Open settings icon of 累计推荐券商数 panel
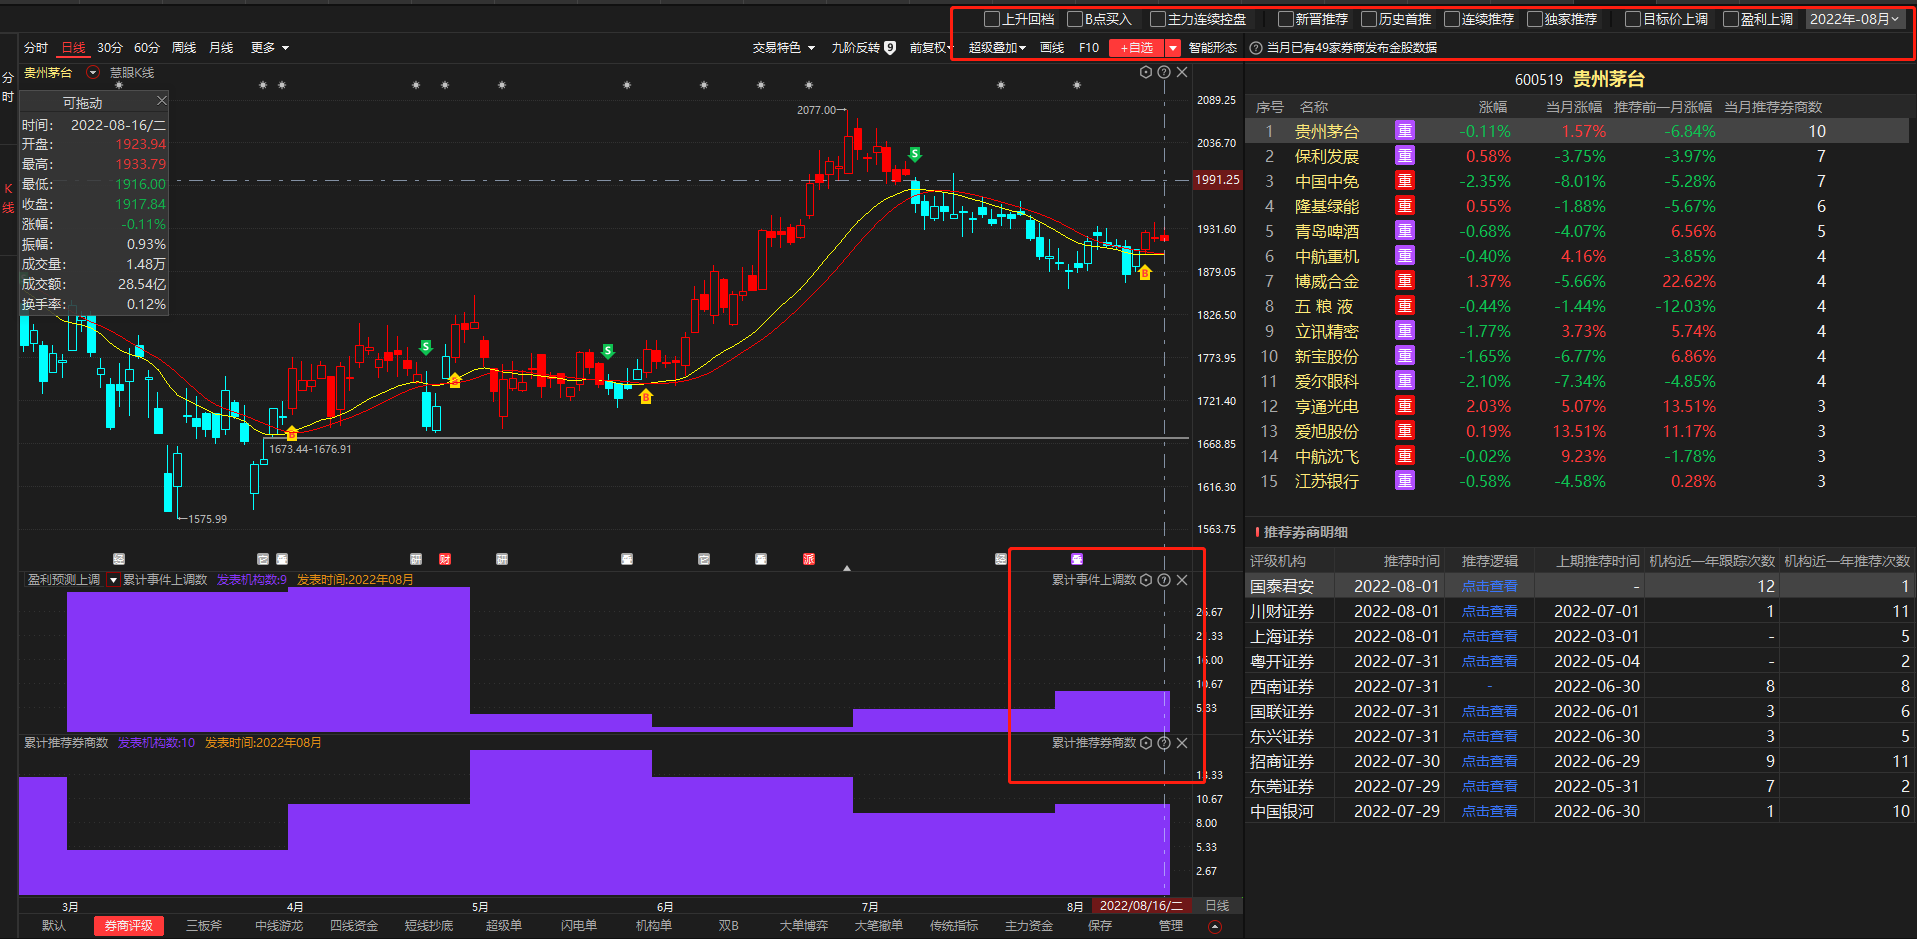This screenshot has width=1917, height=939. point(1146,743)
